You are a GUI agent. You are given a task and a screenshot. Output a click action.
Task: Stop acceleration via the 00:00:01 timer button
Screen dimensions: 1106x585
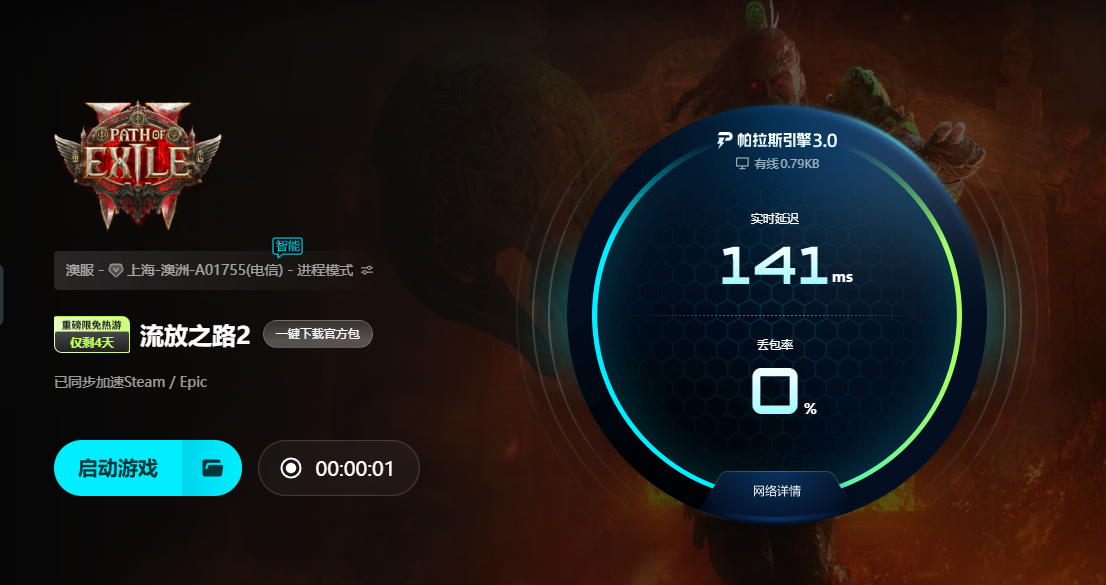[339, 468]
